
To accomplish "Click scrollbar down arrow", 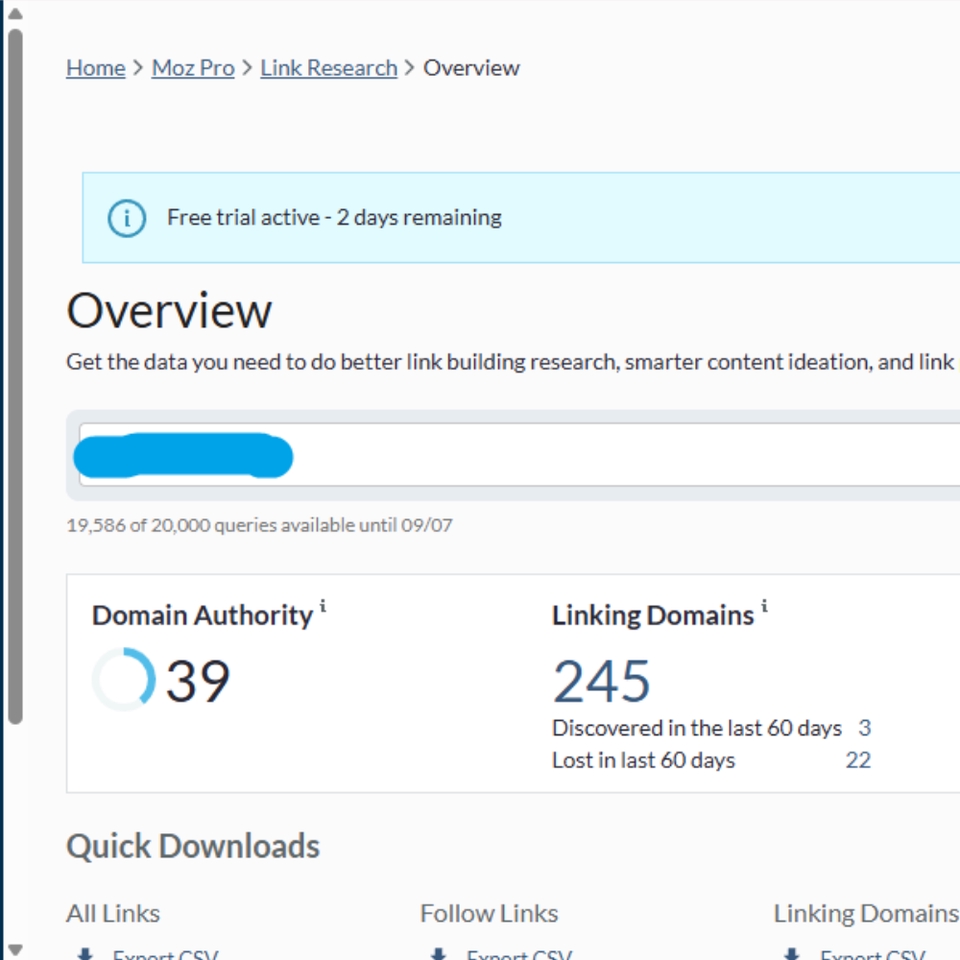I will pyautogui.click(x=15, y=950).
